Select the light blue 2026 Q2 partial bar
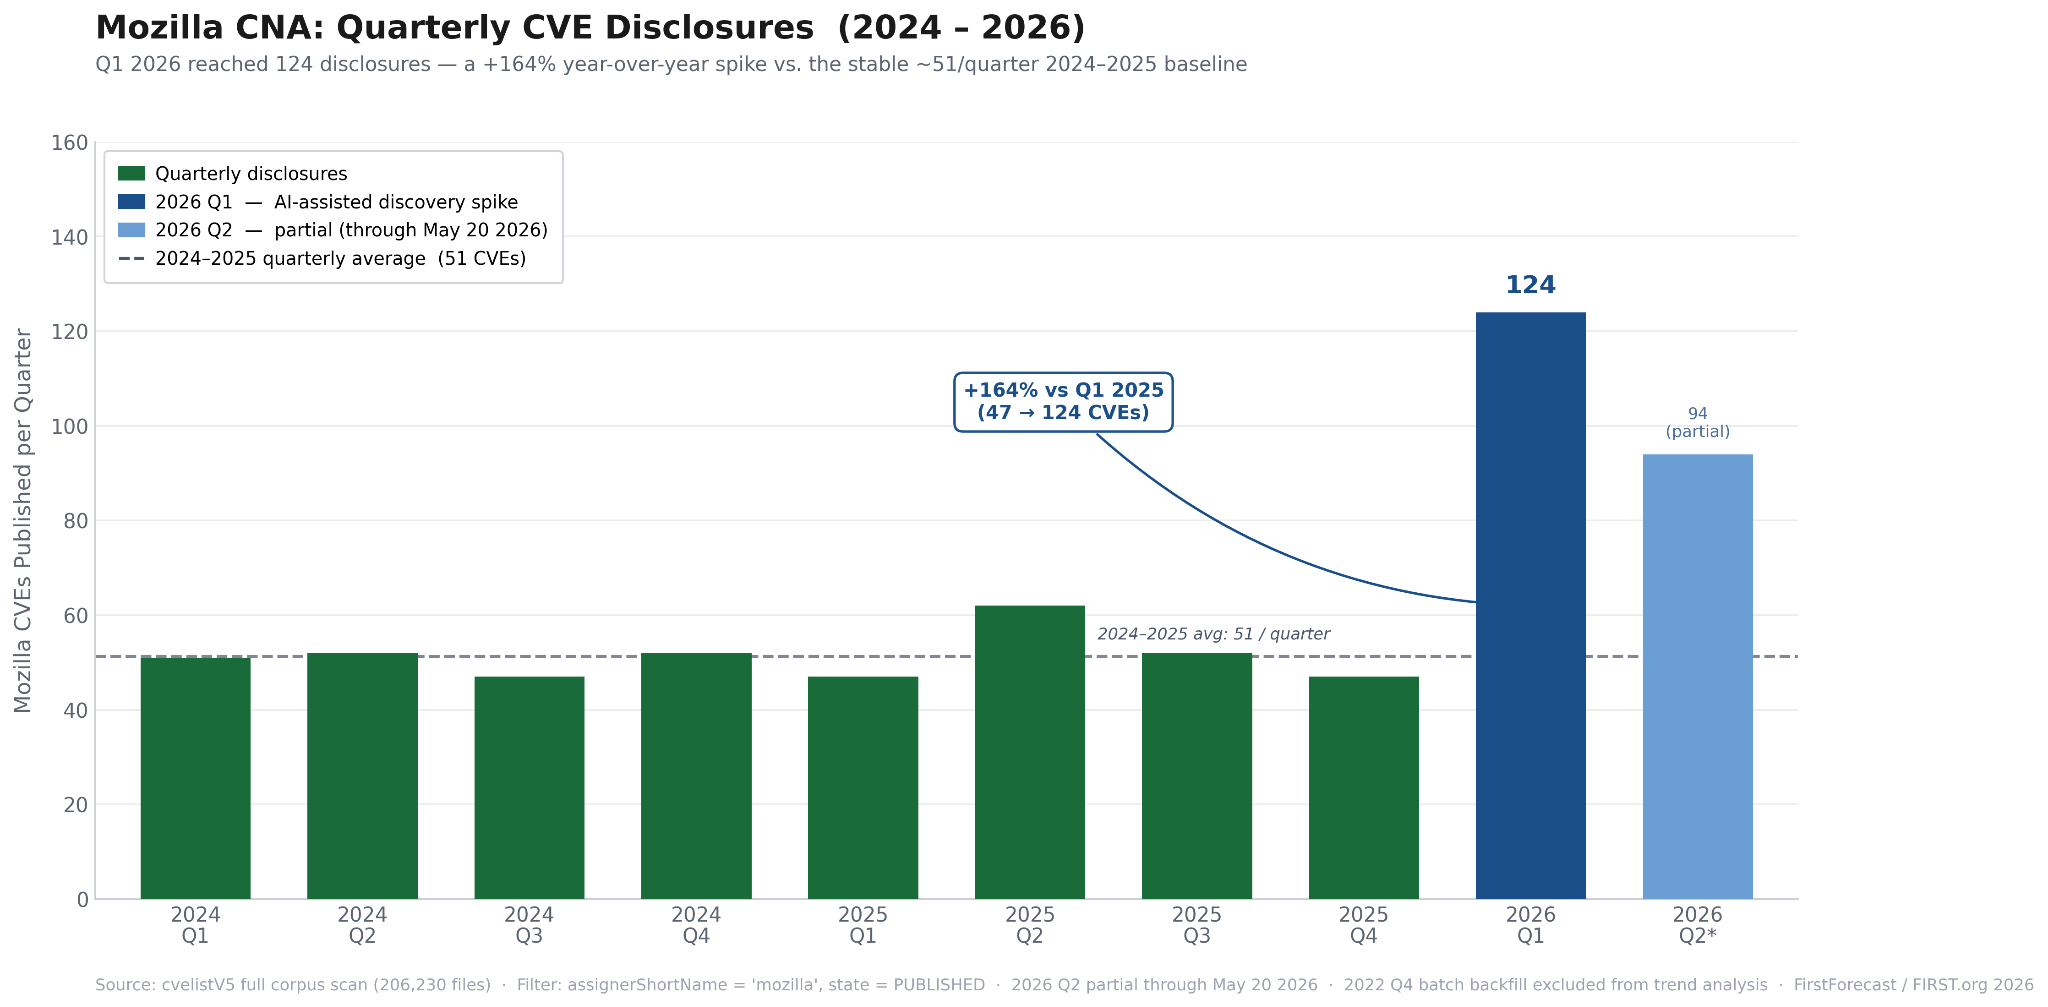 pyautogui.click(x=1698, y=677)
